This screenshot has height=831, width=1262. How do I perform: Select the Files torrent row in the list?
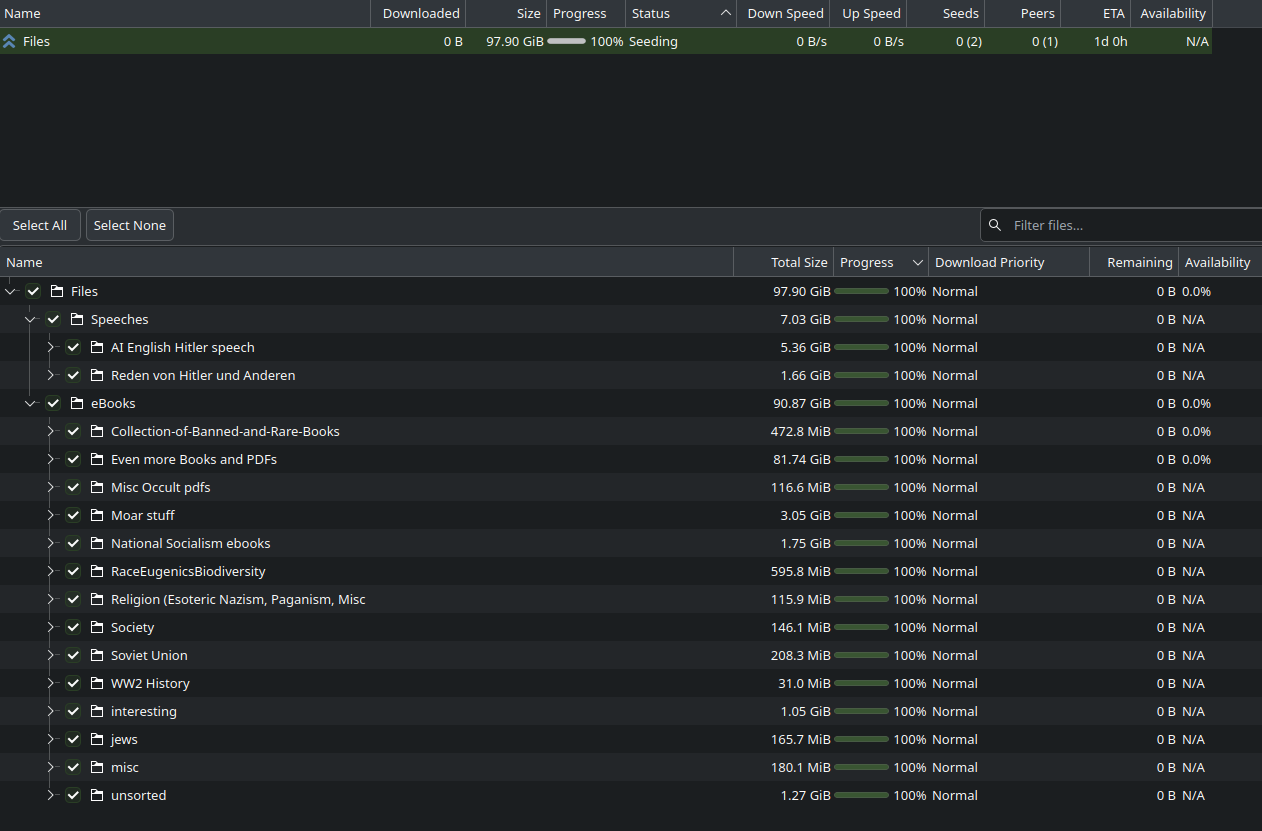606,41
